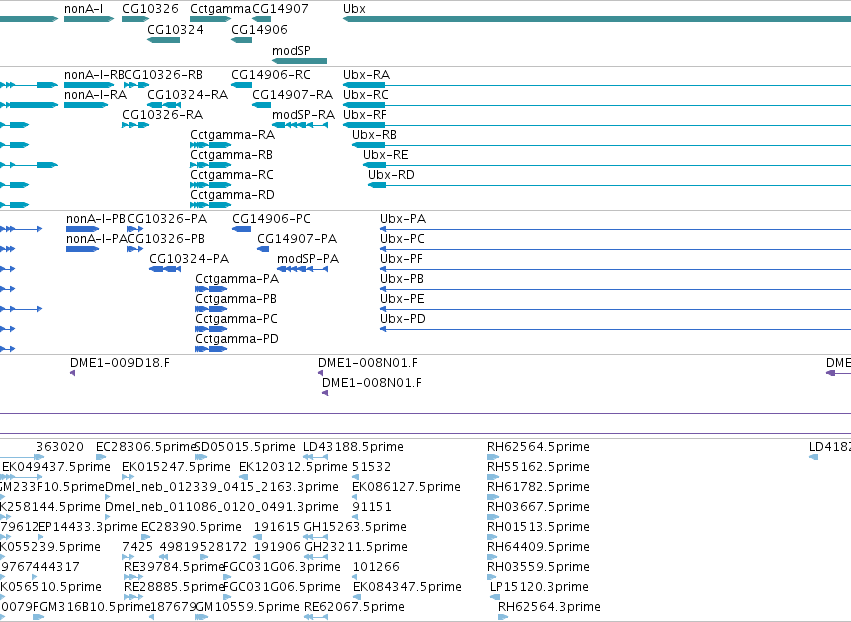Click the DME1-009D18.F feature label
Screen dimensions: 851x622
click(120, 363)
